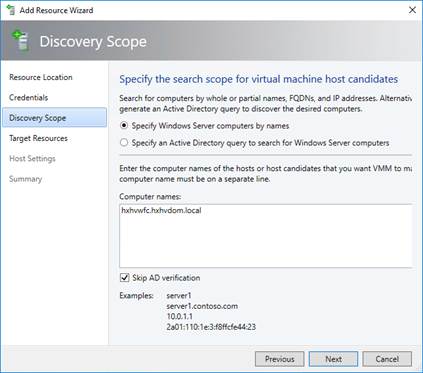The image size is (423, 373).
Task: Click the Add Resource Wizard title bar icon
Action: pyautogui.click(x=11, y=10)
